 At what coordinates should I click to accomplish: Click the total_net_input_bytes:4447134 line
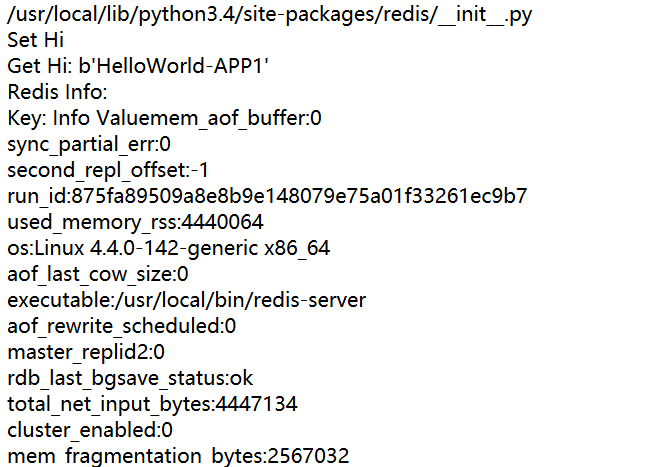(x=152, y=405)
